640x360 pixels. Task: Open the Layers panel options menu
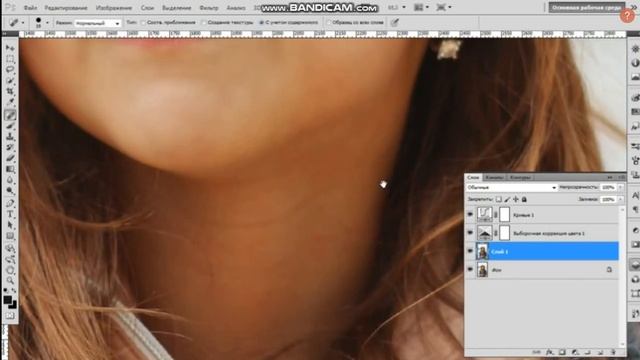(621, 177)
